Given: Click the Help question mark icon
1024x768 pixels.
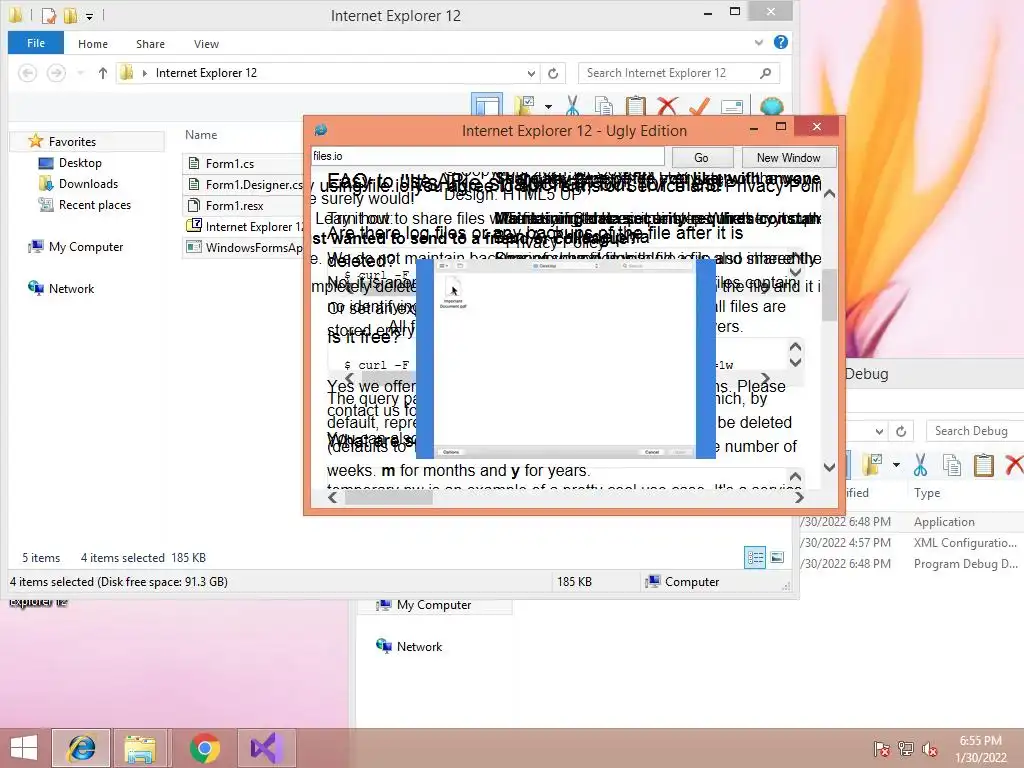Looking at the screenshot, I should [780, 42].
